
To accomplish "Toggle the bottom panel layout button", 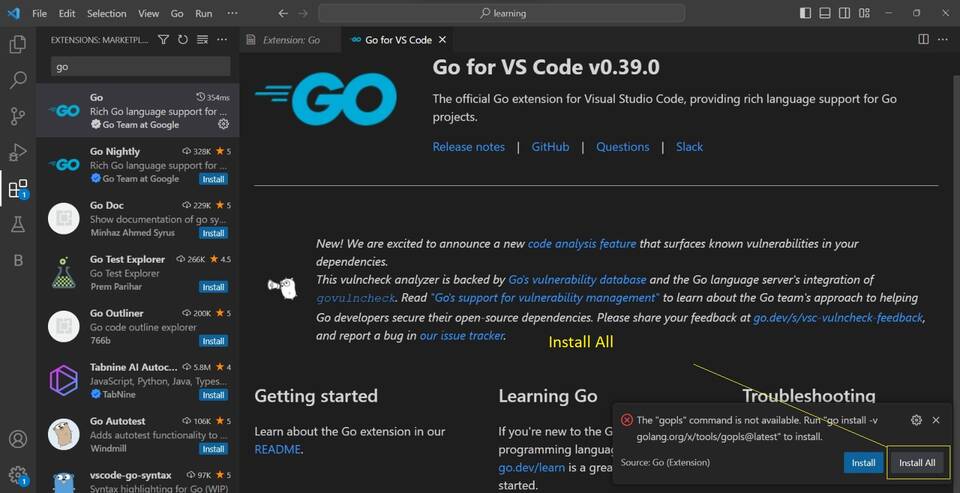I will 847,14.
